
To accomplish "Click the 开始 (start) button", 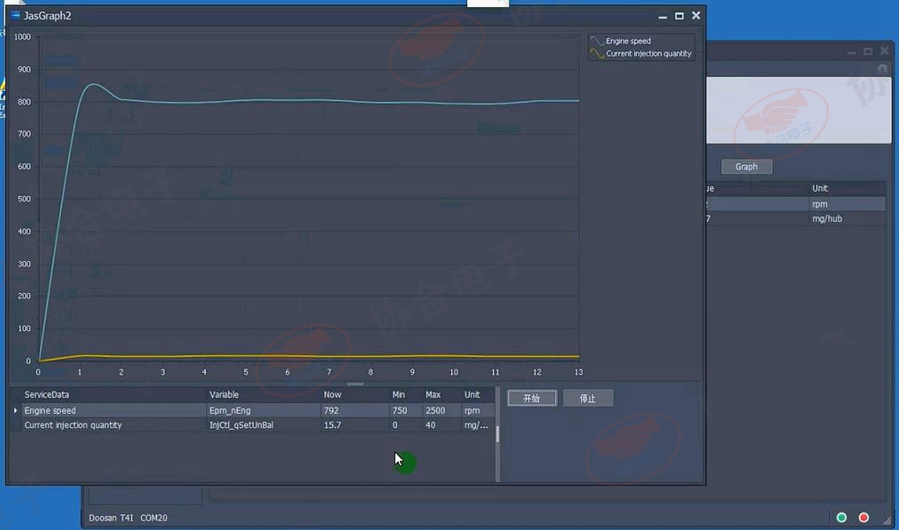I will (531, 398).
